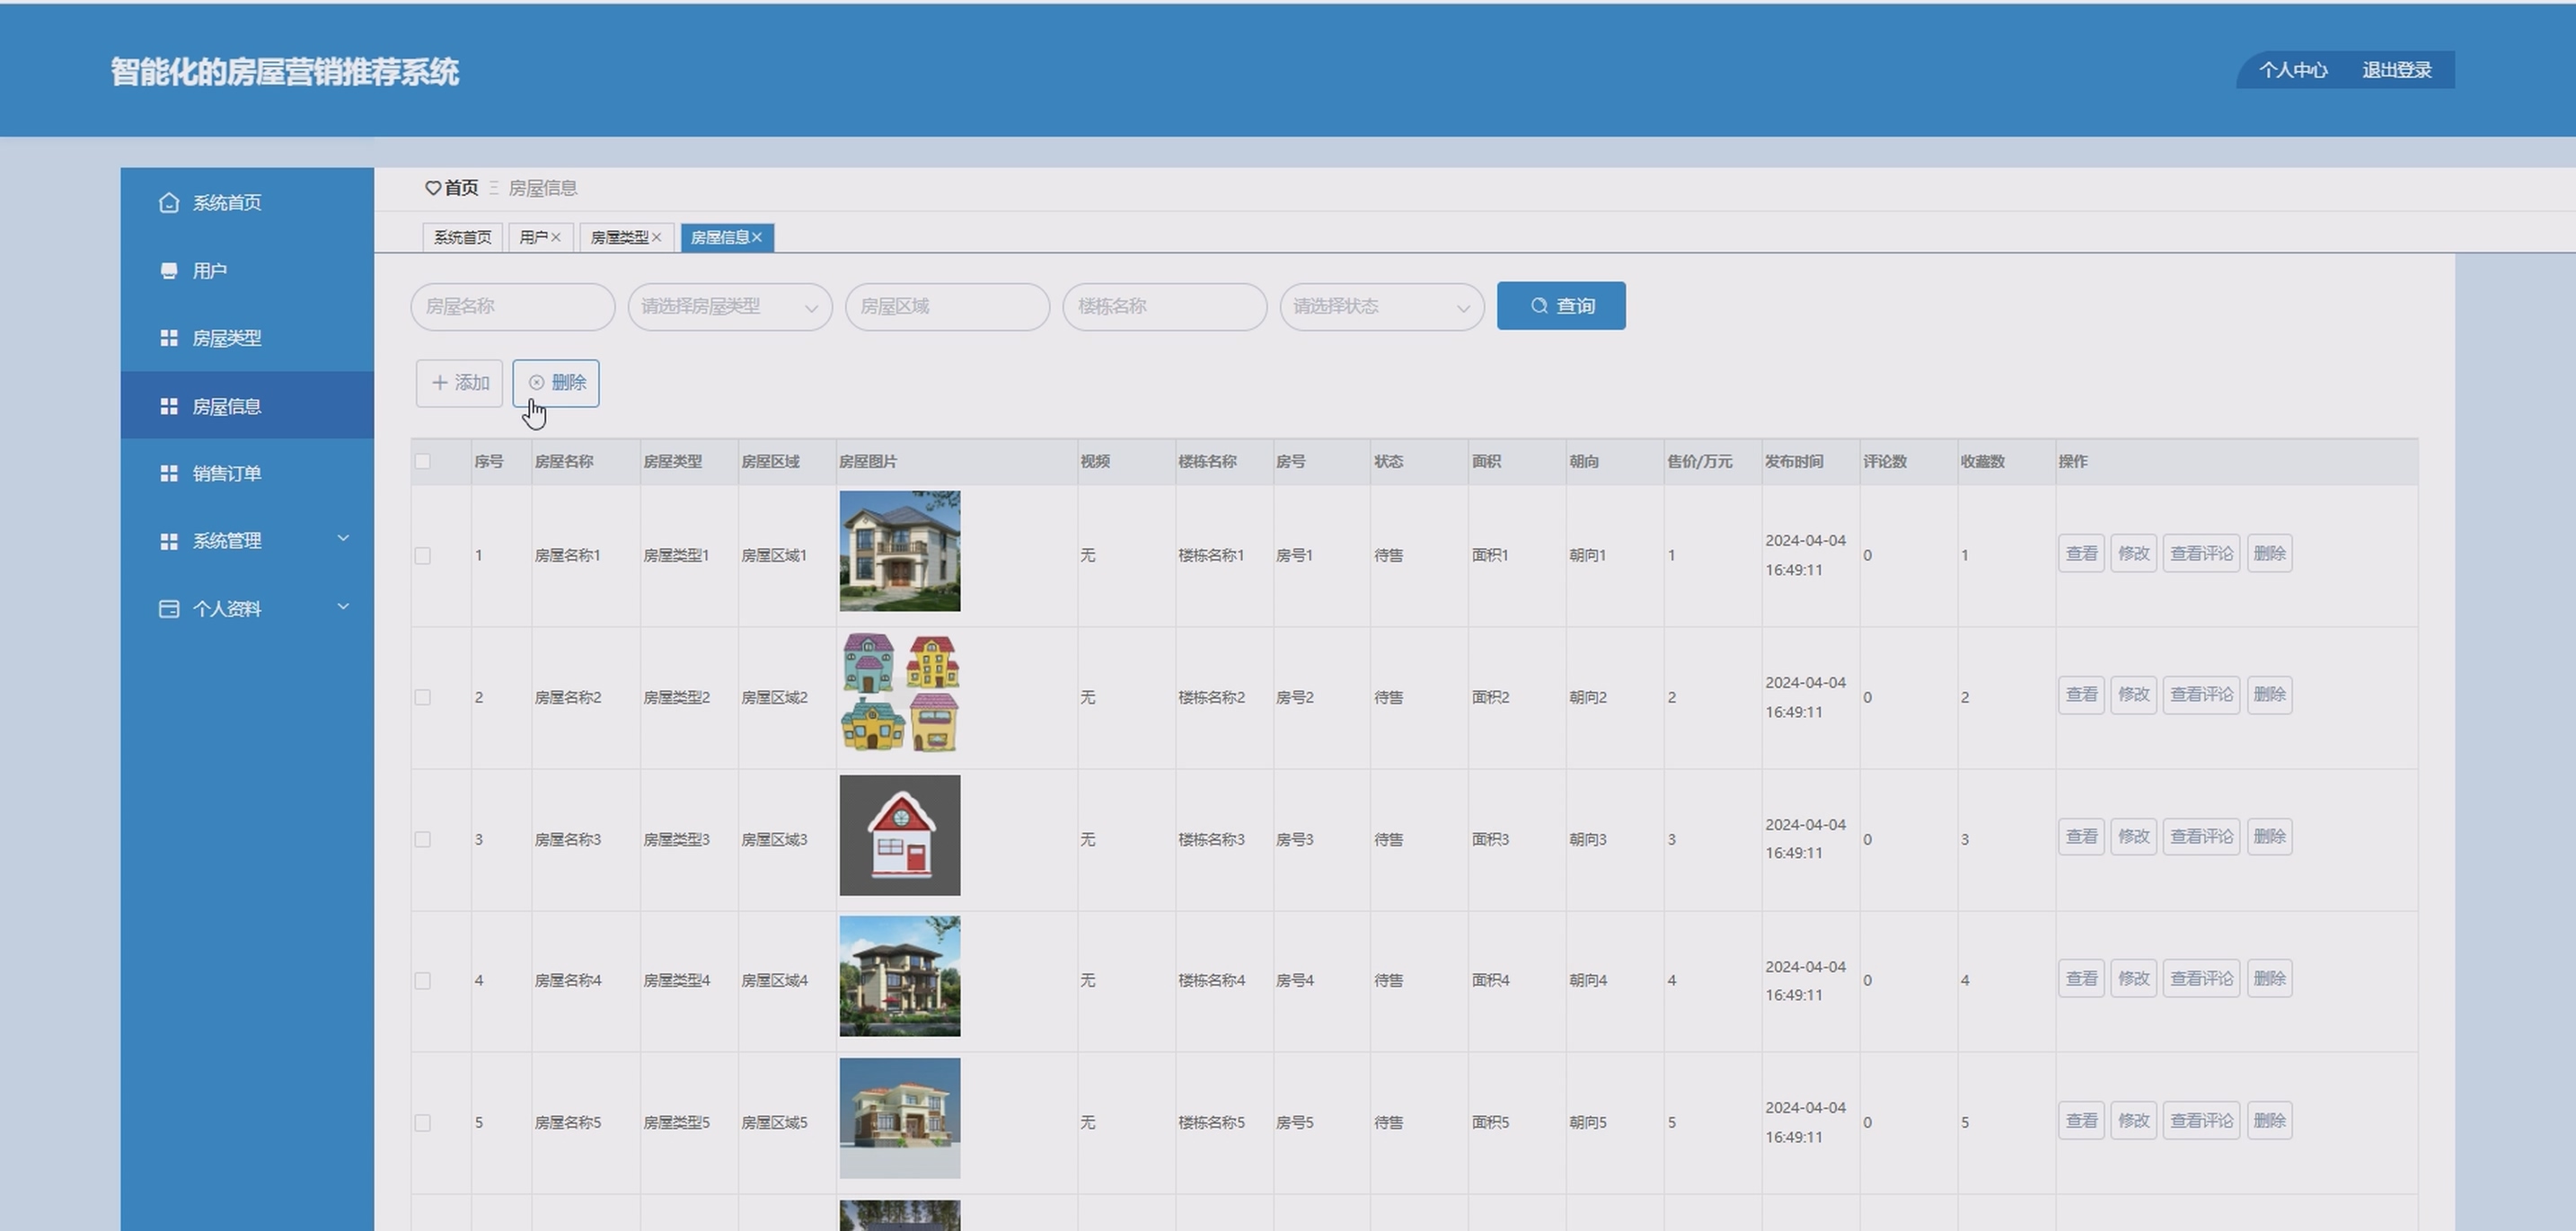Check the checkbox for row 房屋名称4
The width and height of the screenshot is (2576, 1231).
(423, 981)
